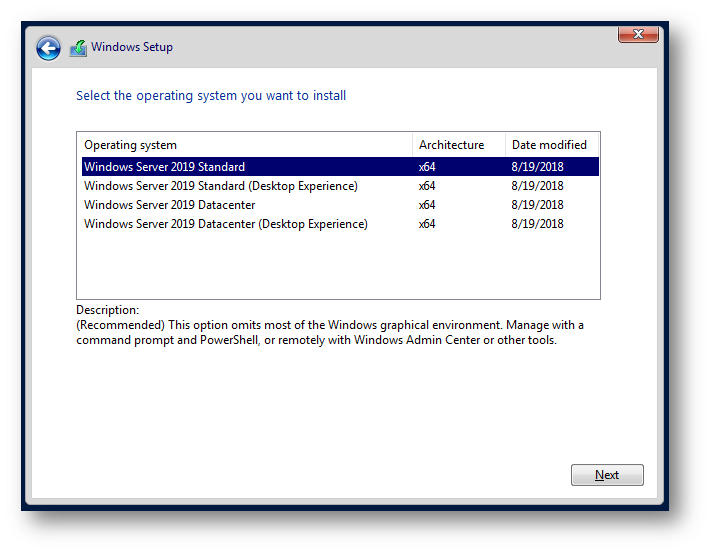Click the "Select the operating system" heading
The height and width of the screenshot is (553, 711).
[211, 96]
